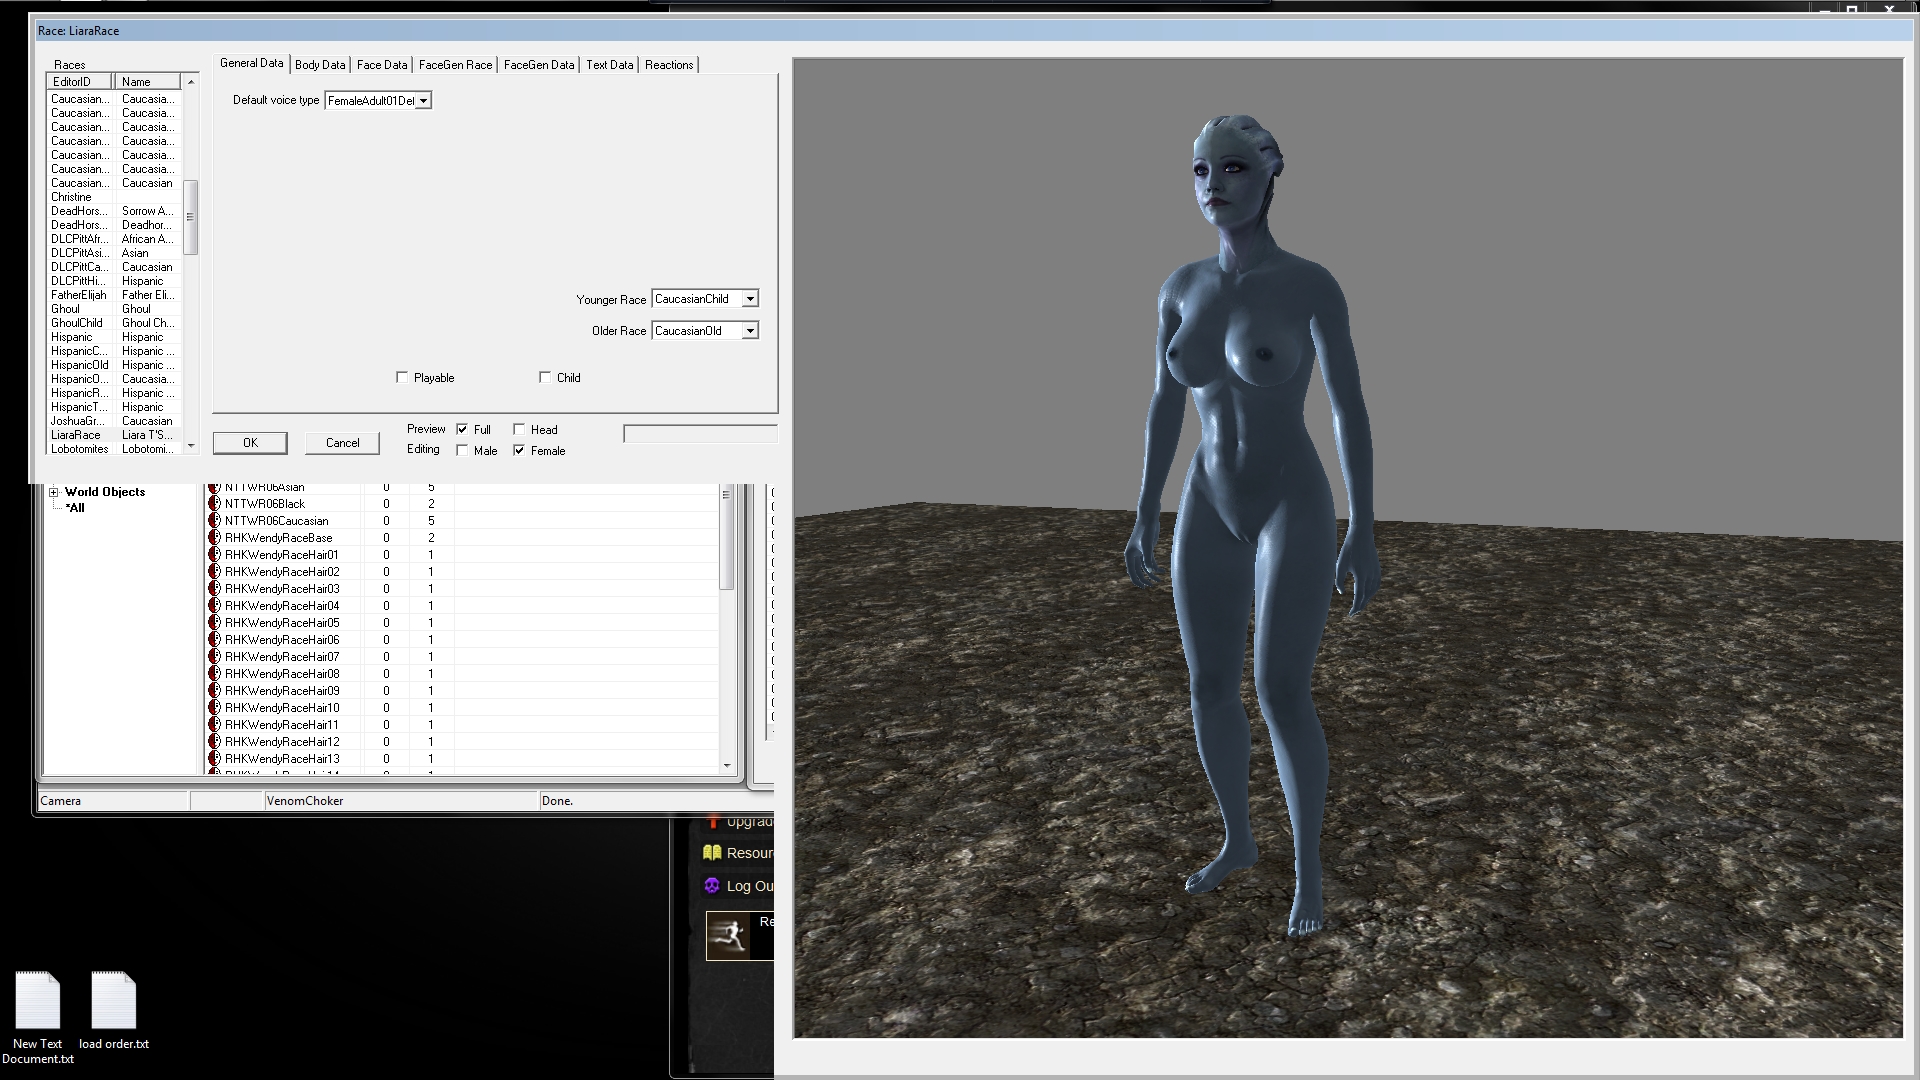Select Christine in the Races list
This screenshot has height=1080, width=1920.
point(115,197)
